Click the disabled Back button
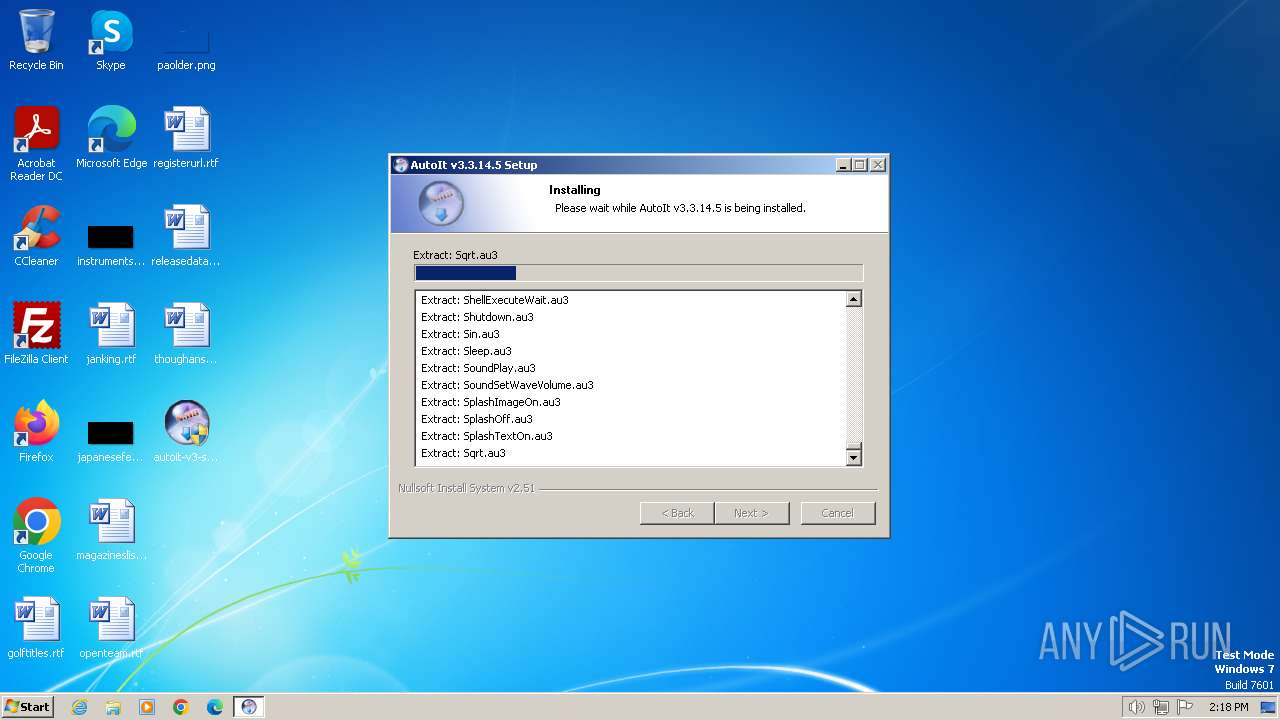 click(x=677, y=513)
